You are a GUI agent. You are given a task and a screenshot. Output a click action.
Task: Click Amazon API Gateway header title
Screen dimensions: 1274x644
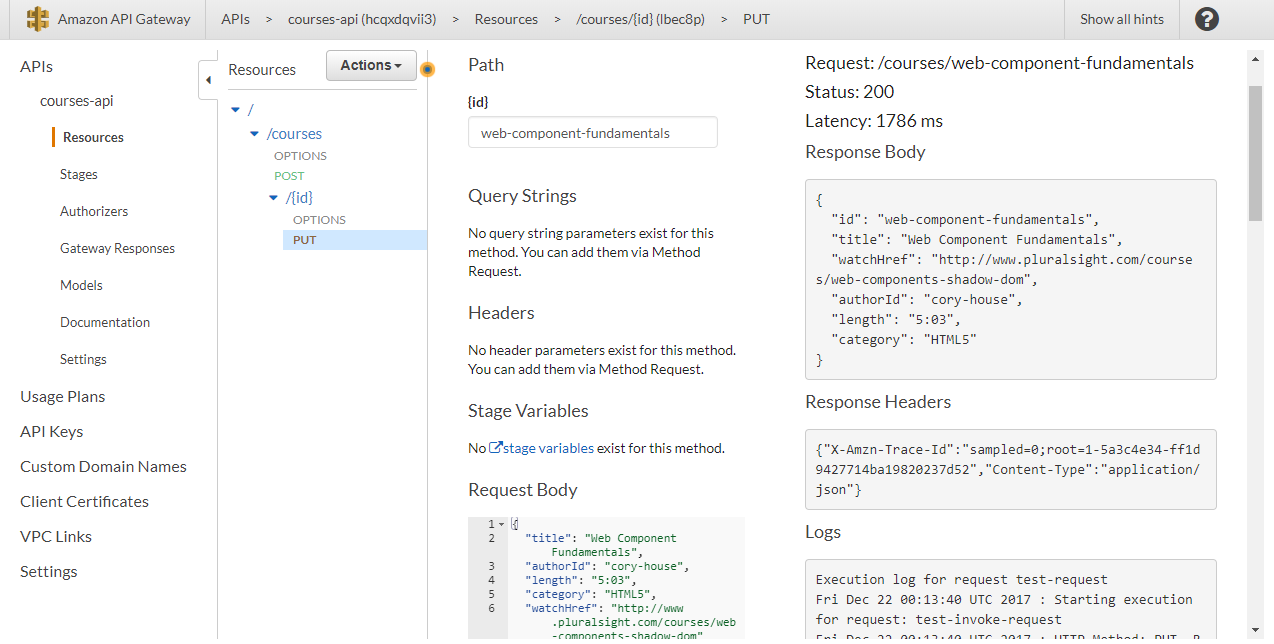(x=124, y=19)
